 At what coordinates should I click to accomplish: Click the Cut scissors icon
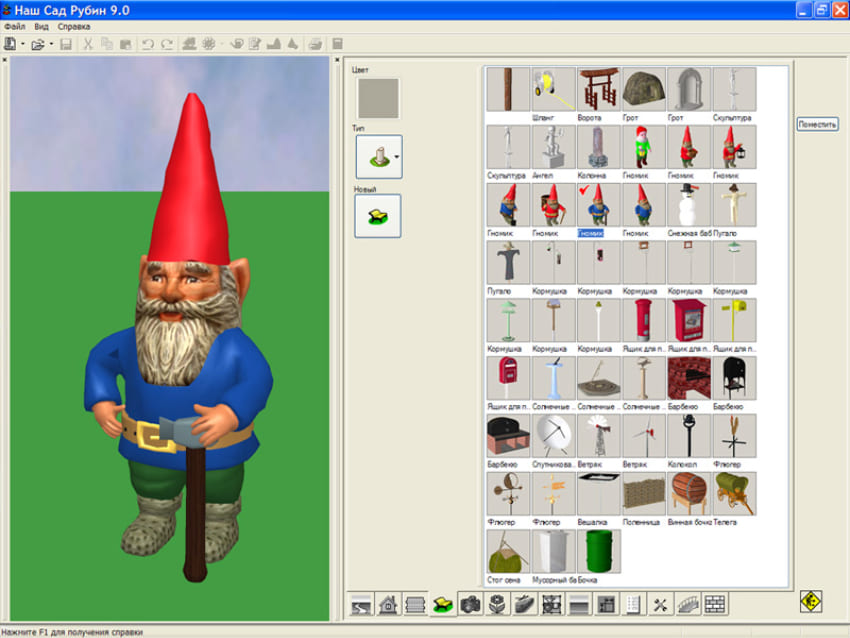click(88, 44)
